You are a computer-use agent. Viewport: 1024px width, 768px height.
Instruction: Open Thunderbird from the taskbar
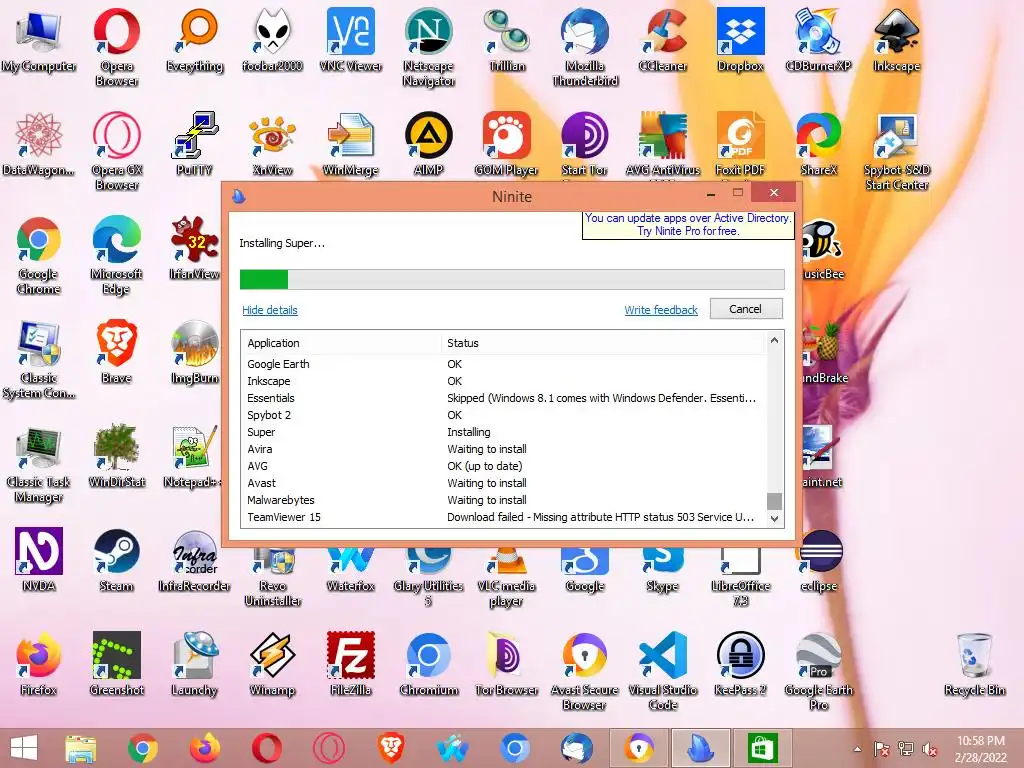[577, 748]
